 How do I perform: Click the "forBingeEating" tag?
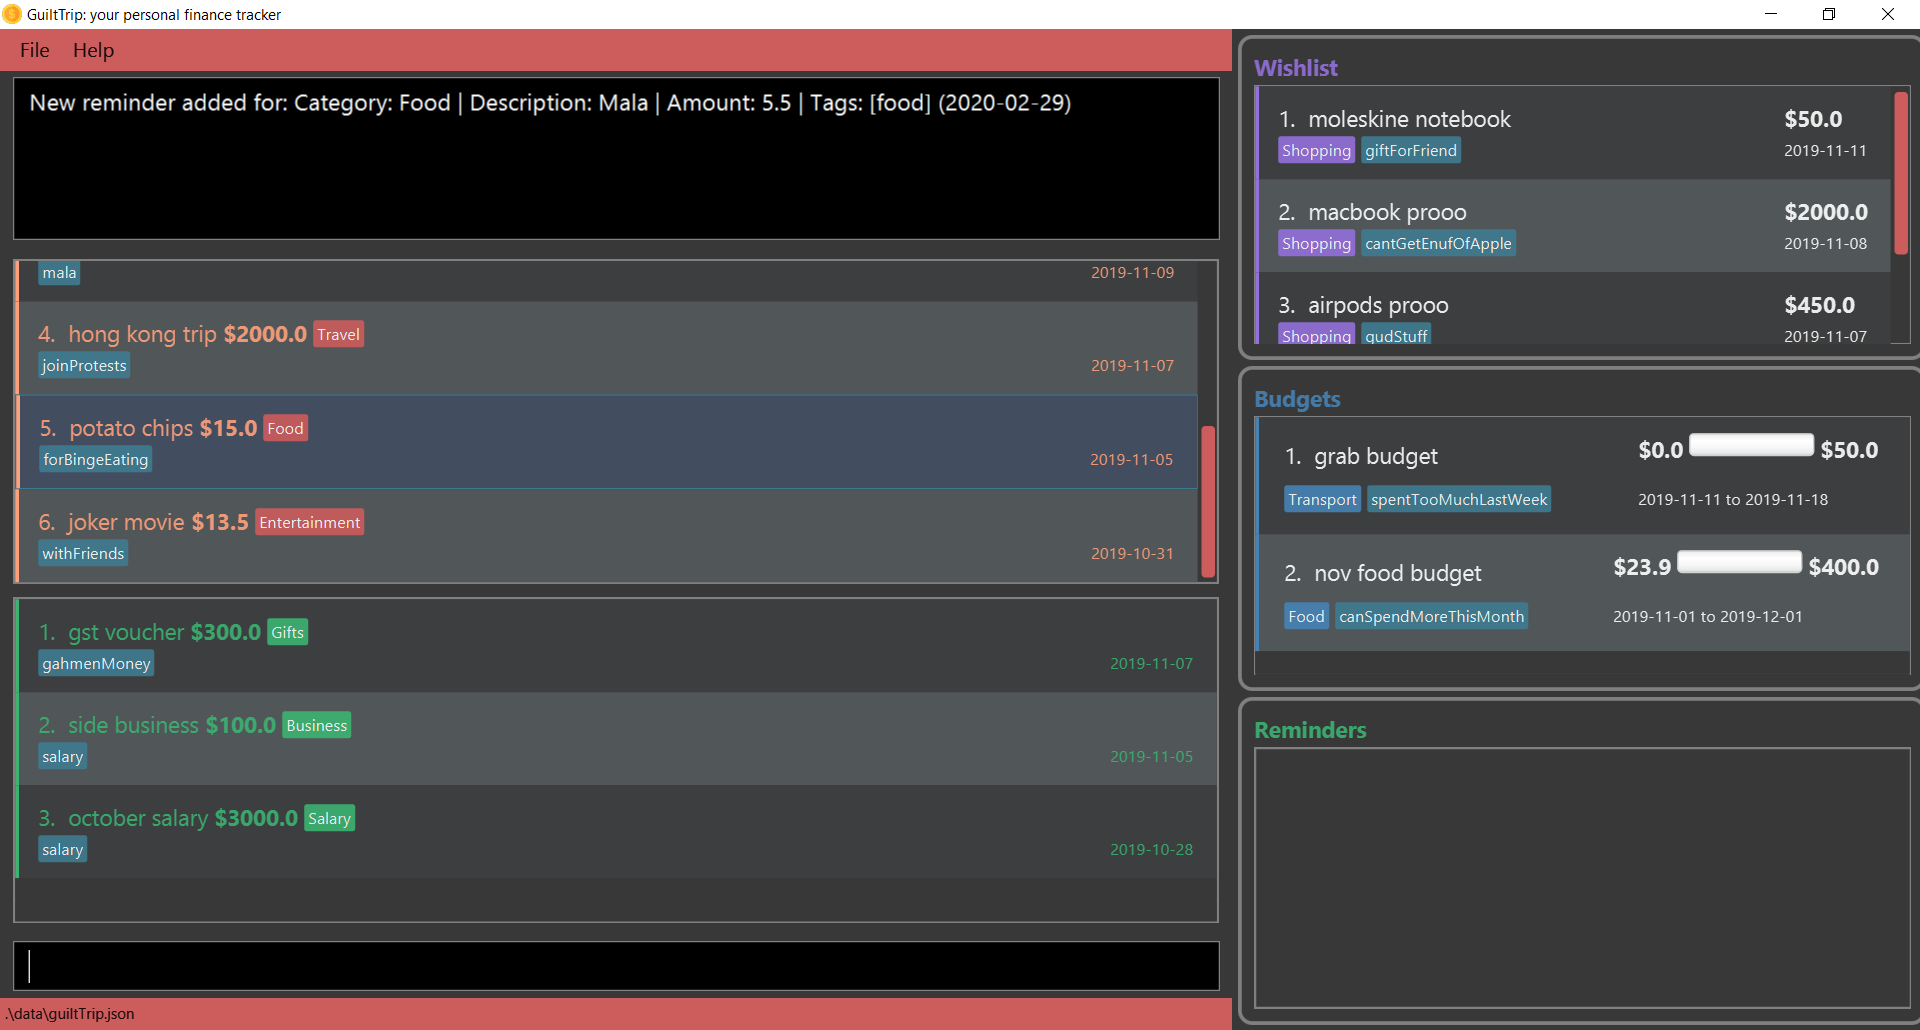[96, 460]
